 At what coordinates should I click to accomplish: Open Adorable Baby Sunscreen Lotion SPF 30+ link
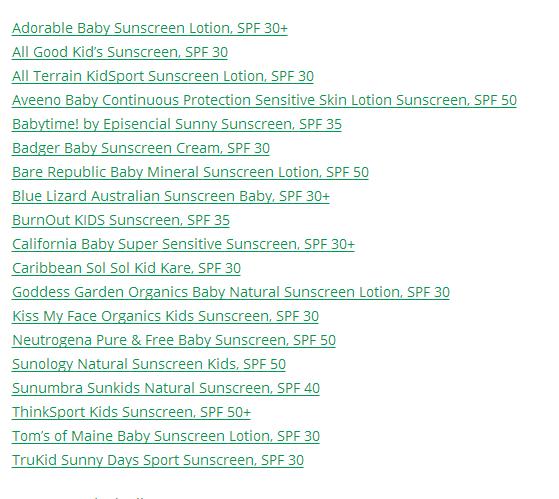click(x=150, y=28)
